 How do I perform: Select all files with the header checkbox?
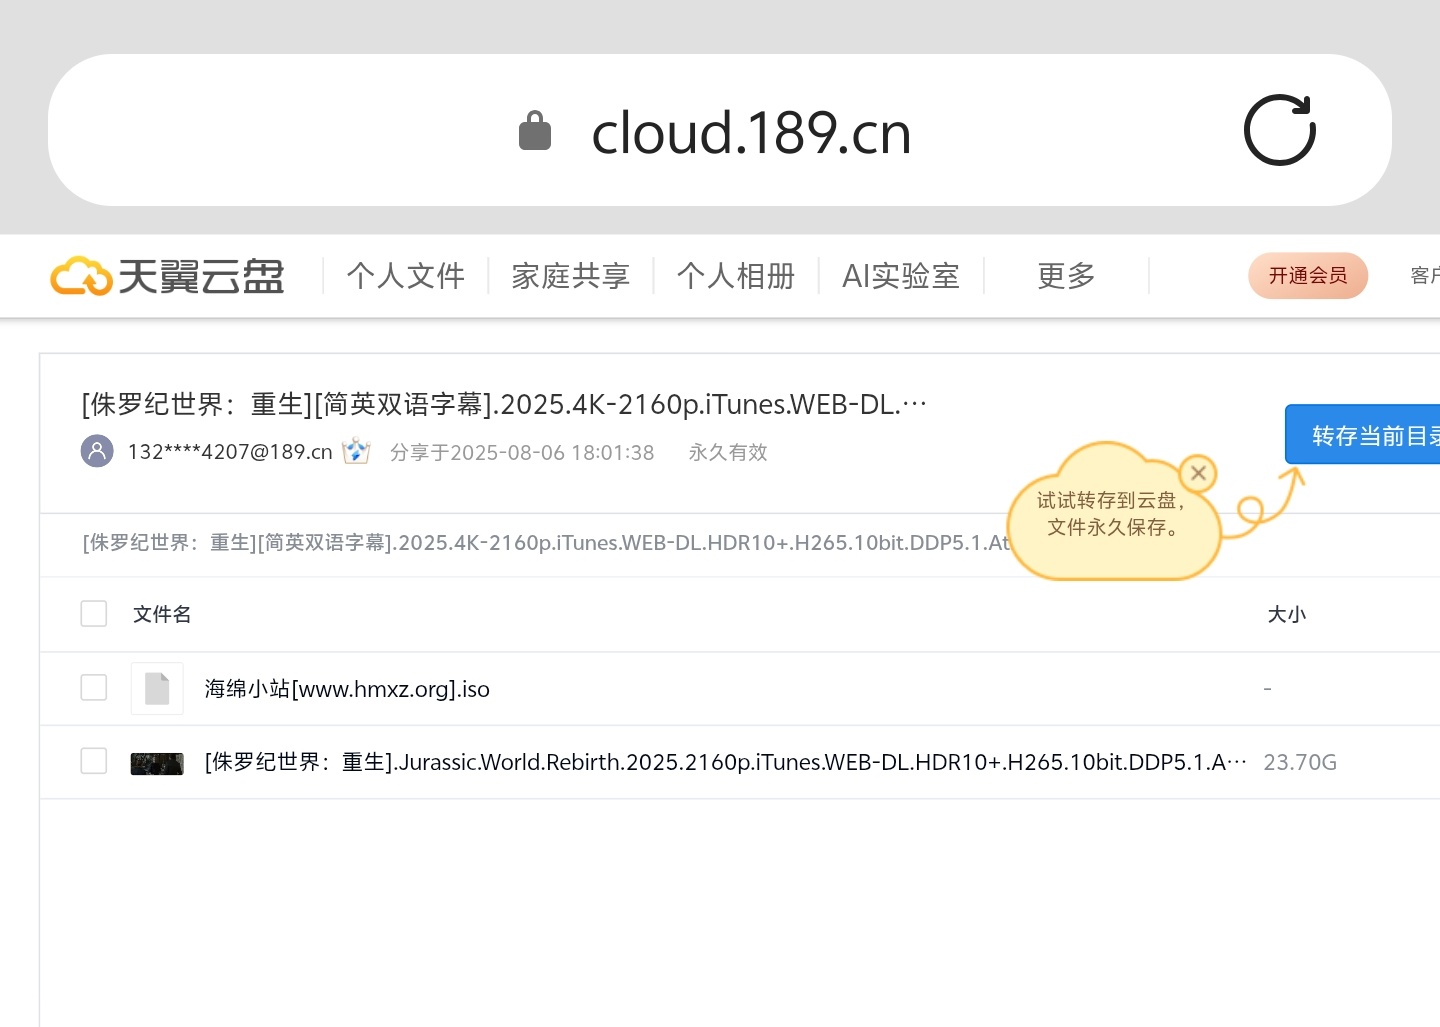94,614
